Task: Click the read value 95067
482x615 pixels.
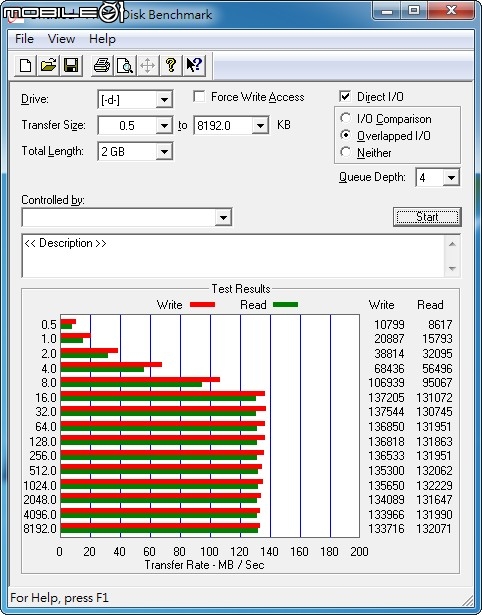Action: (x=437, y=382)
